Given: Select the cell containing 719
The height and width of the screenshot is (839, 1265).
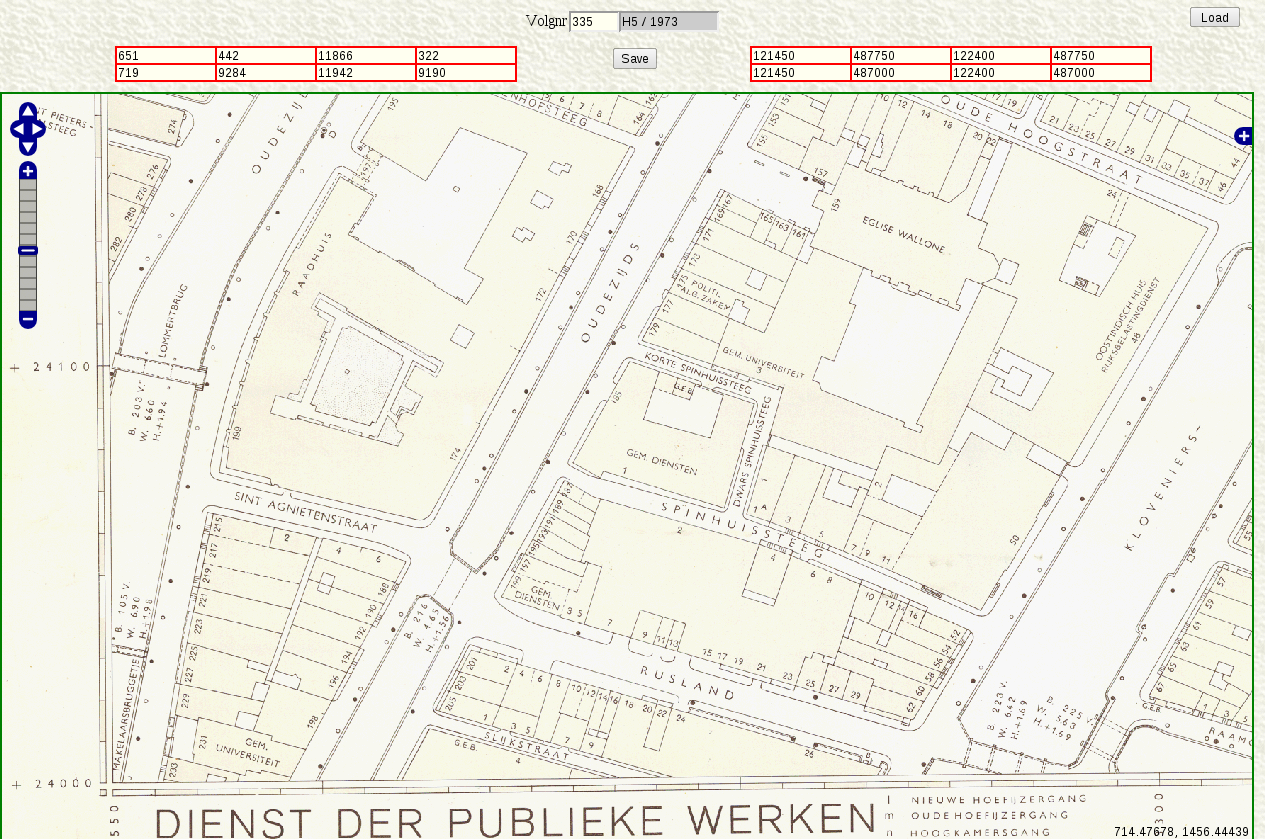Looking at the screenshot, I should [x=166, y=73].
